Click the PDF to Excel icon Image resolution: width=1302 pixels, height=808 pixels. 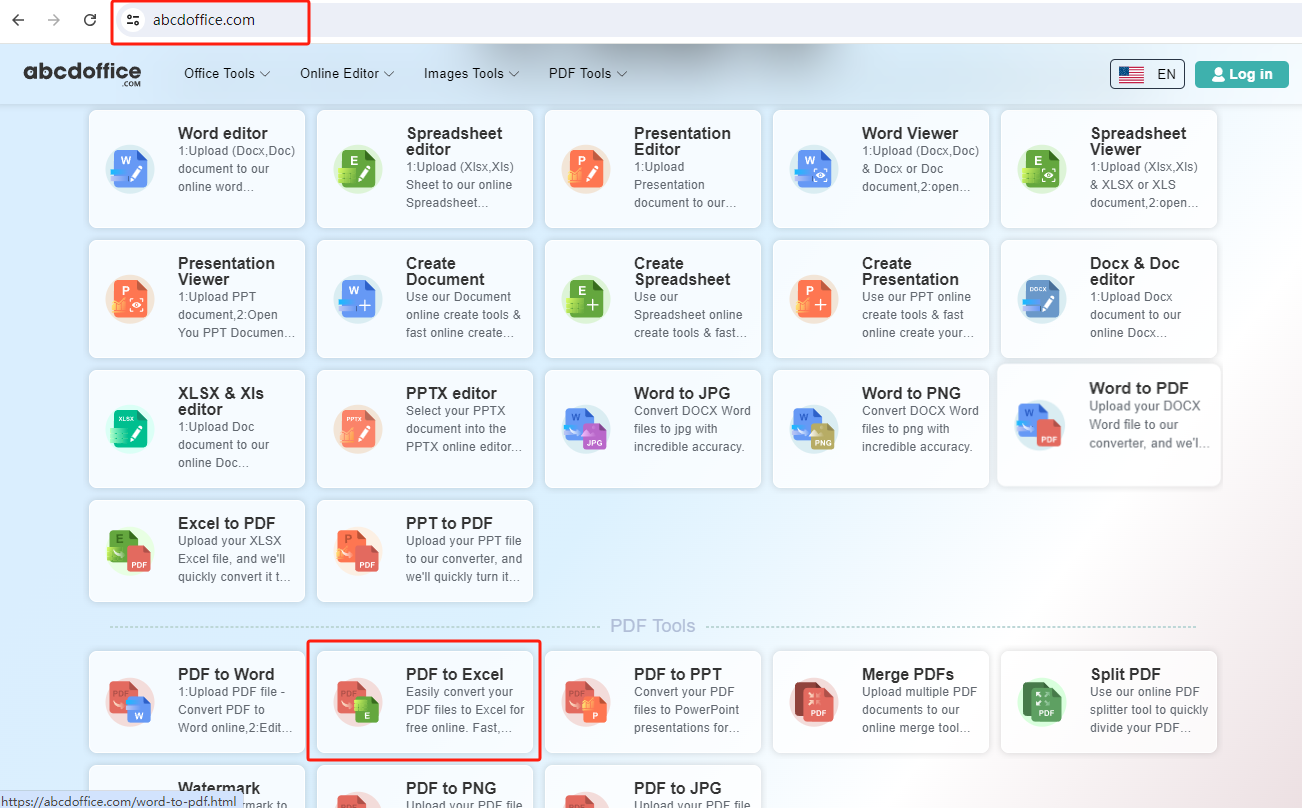[358, 702]
